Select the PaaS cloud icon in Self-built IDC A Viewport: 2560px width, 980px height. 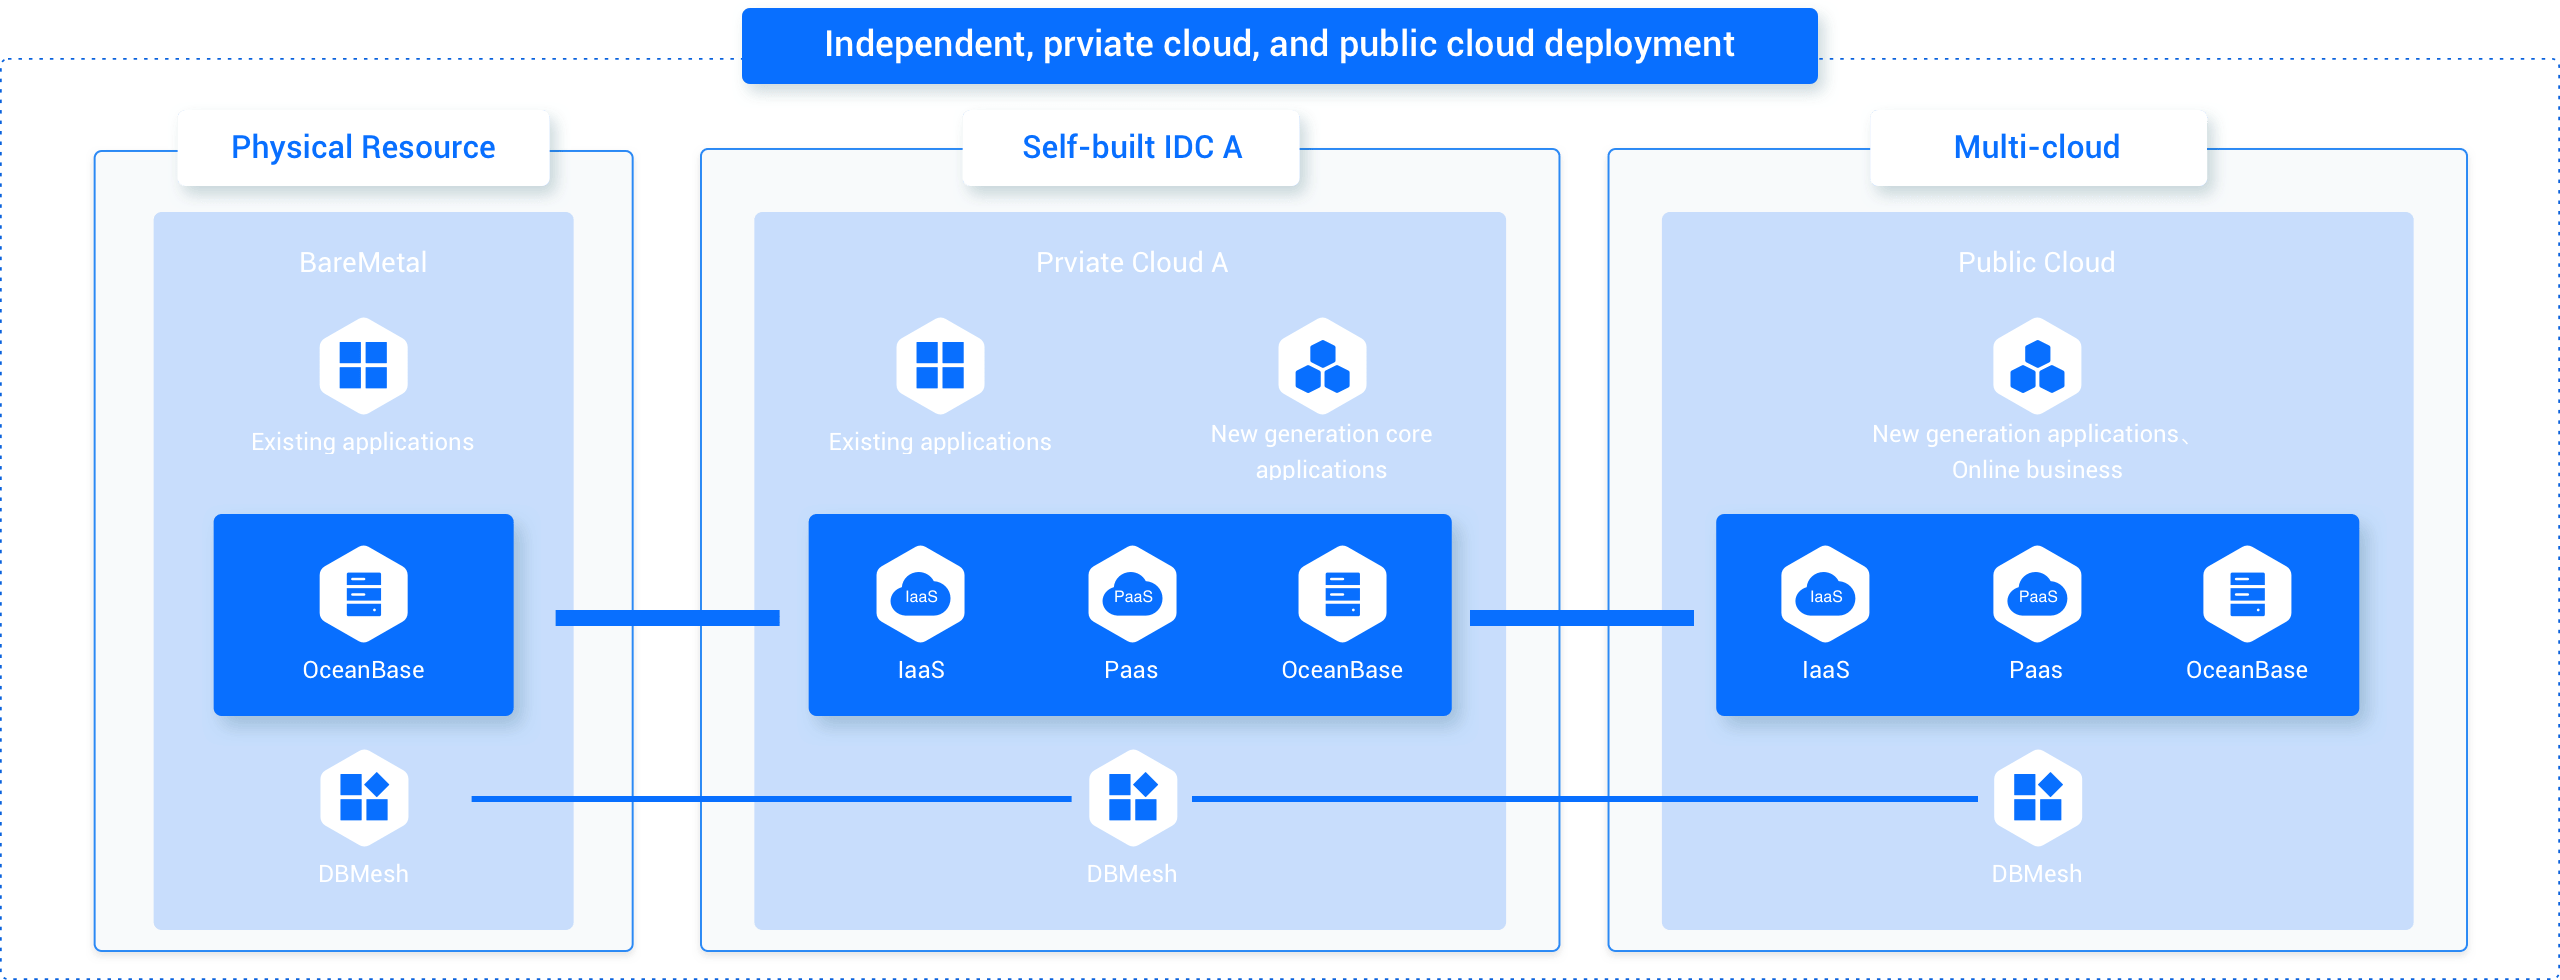[x=1132, y=594]
